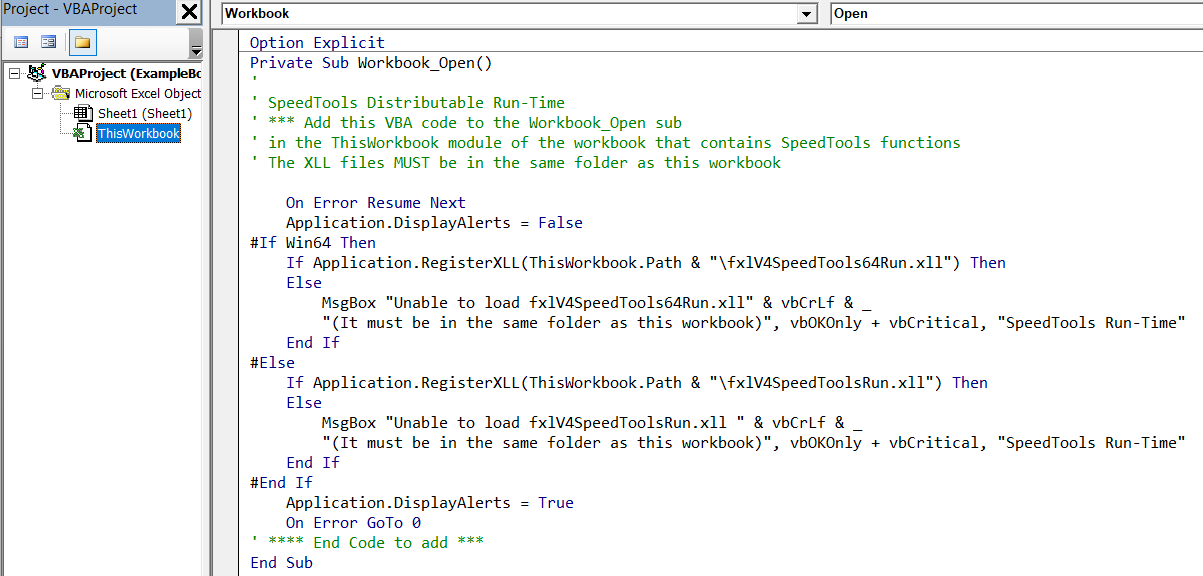This screenshot has width=1203, height=576.
Task: Select ThisWorkbook in project tree
Action: click(138, 134)
